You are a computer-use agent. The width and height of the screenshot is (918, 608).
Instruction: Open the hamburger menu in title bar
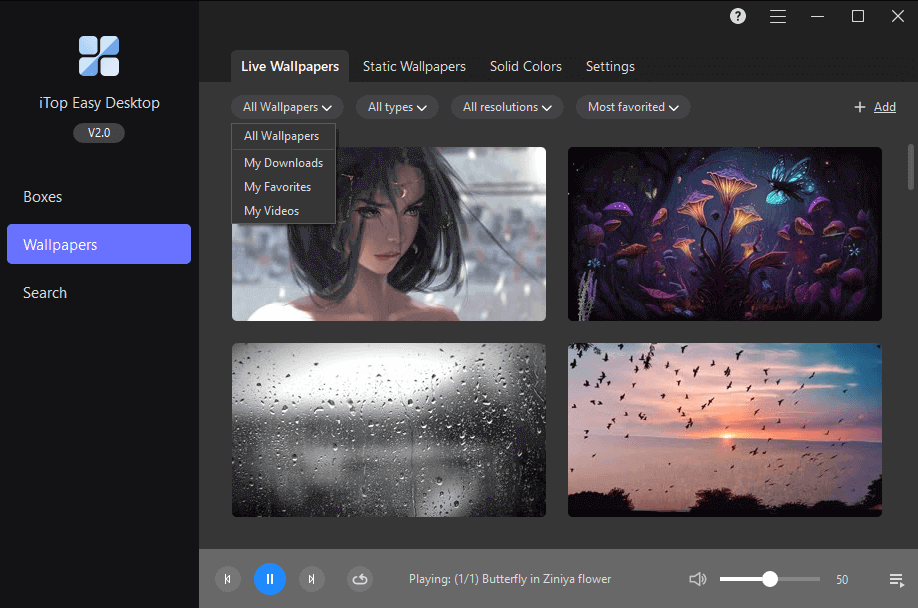tap(778, 16)
